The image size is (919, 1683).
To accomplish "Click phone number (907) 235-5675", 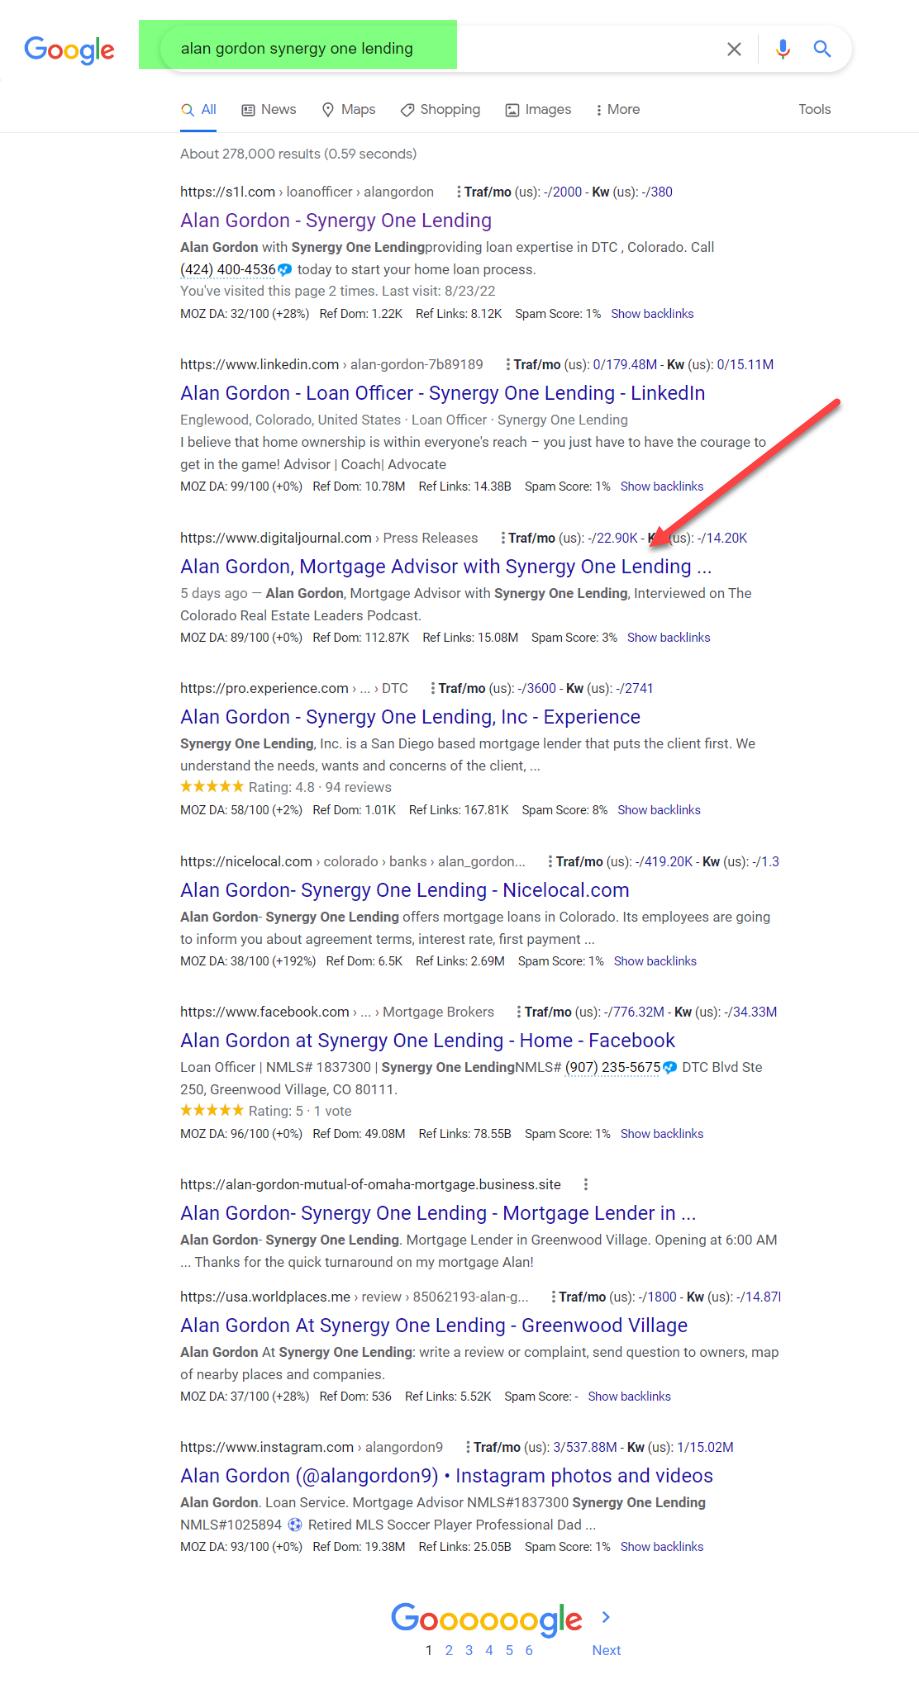I will coord(613,1067).
